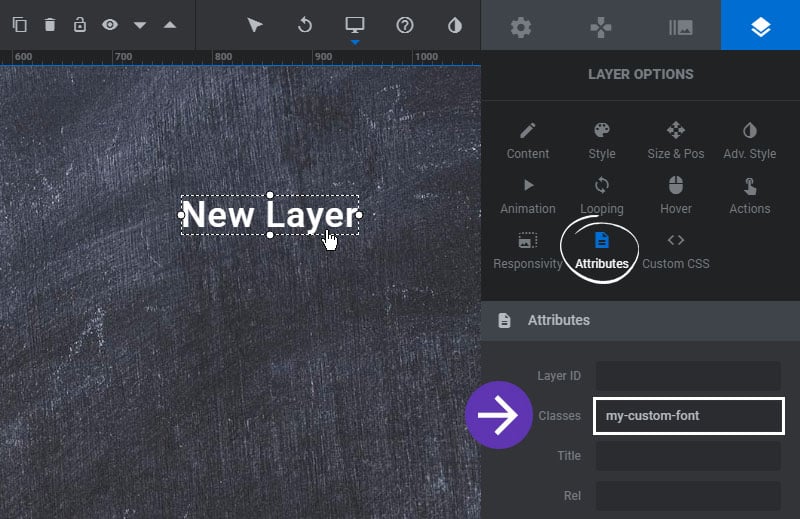
Task: Click the 800 mark on ruler
Action: (x=223, y=57)
